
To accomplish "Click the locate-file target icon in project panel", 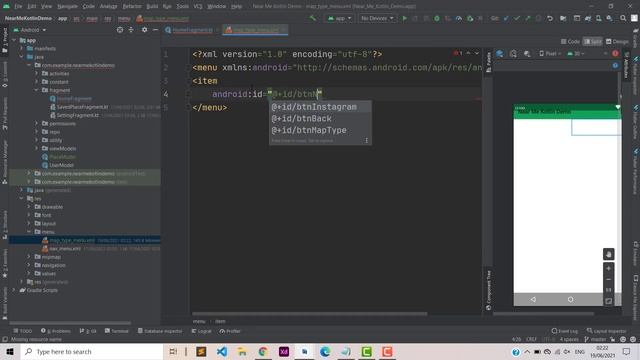I will (x=120, y=30).
